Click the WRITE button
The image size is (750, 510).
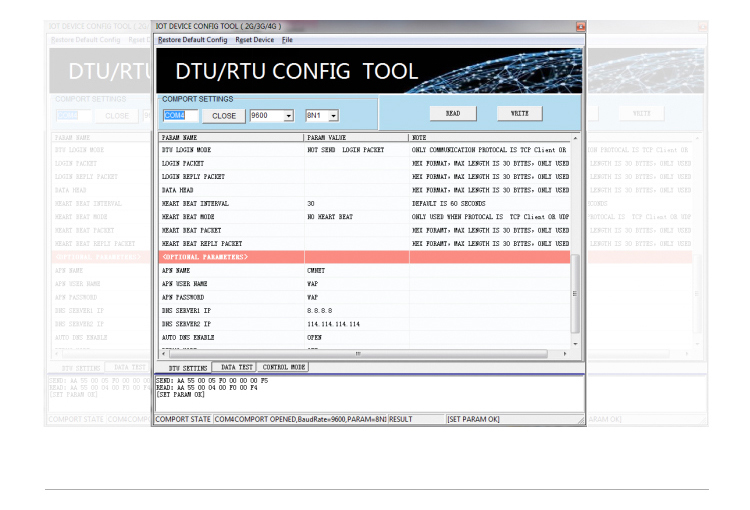pyautogui.click(x=520, y=113)
